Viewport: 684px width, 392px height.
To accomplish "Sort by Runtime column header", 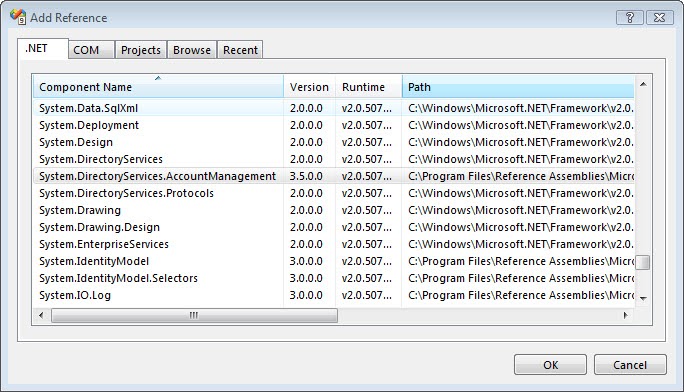I will point(368,87).
